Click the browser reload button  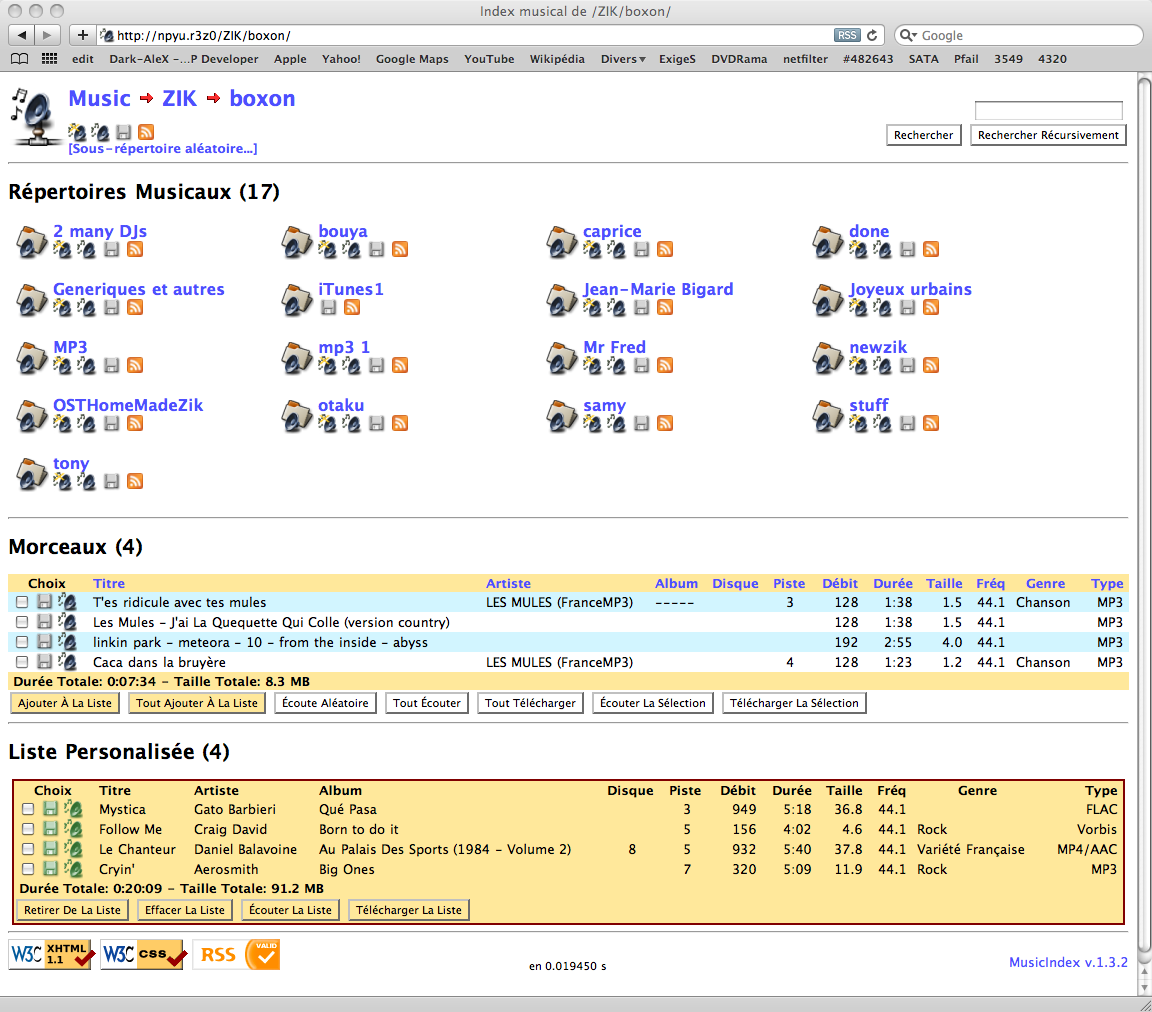pos(872,35)
